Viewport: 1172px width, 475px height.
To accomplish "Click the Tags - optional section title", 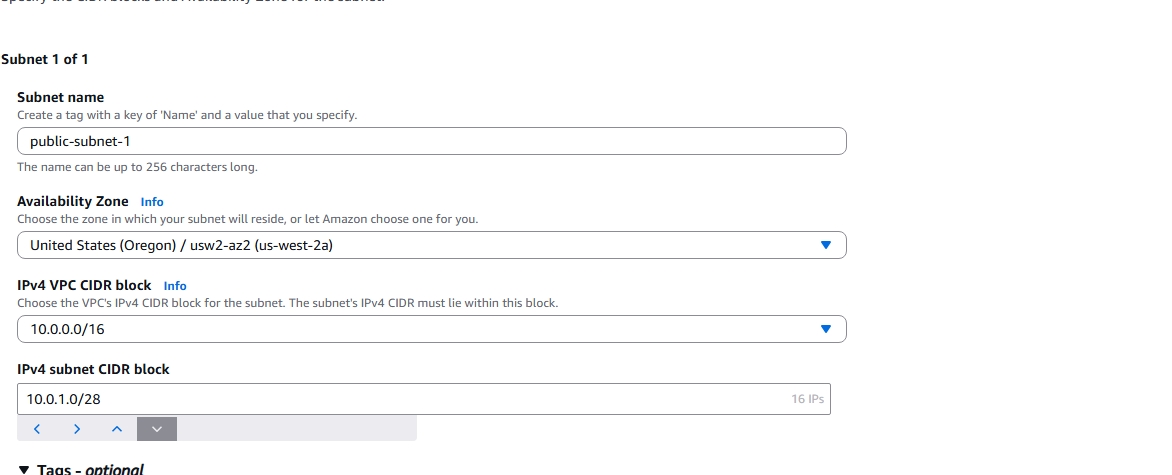I will click(x=90, y=469).
